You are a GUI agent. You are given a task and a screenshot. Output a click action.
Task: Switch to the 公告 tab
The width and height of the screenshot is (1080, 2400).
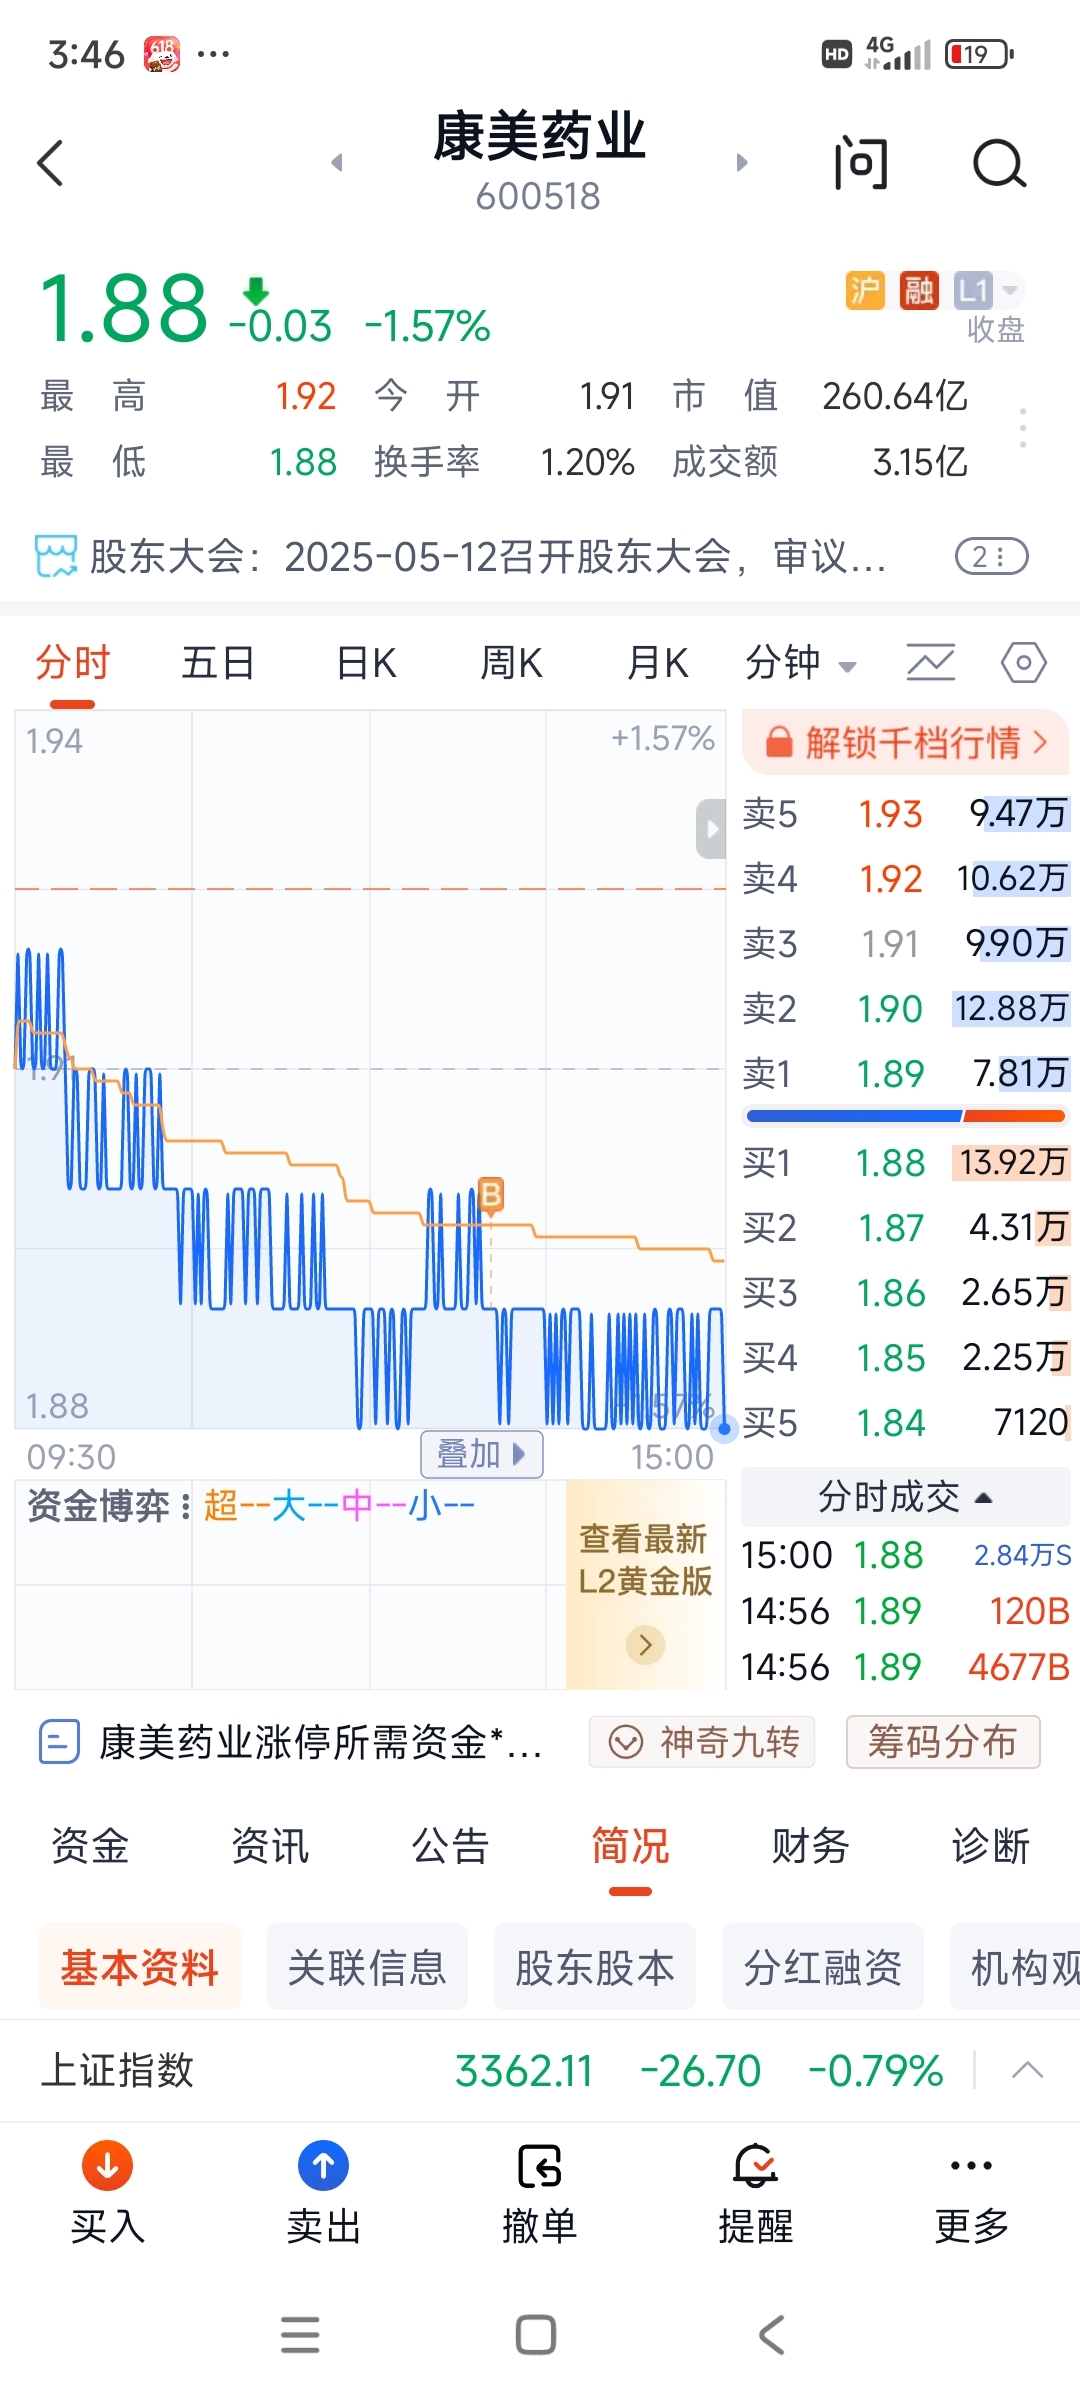click(450, 1846)
